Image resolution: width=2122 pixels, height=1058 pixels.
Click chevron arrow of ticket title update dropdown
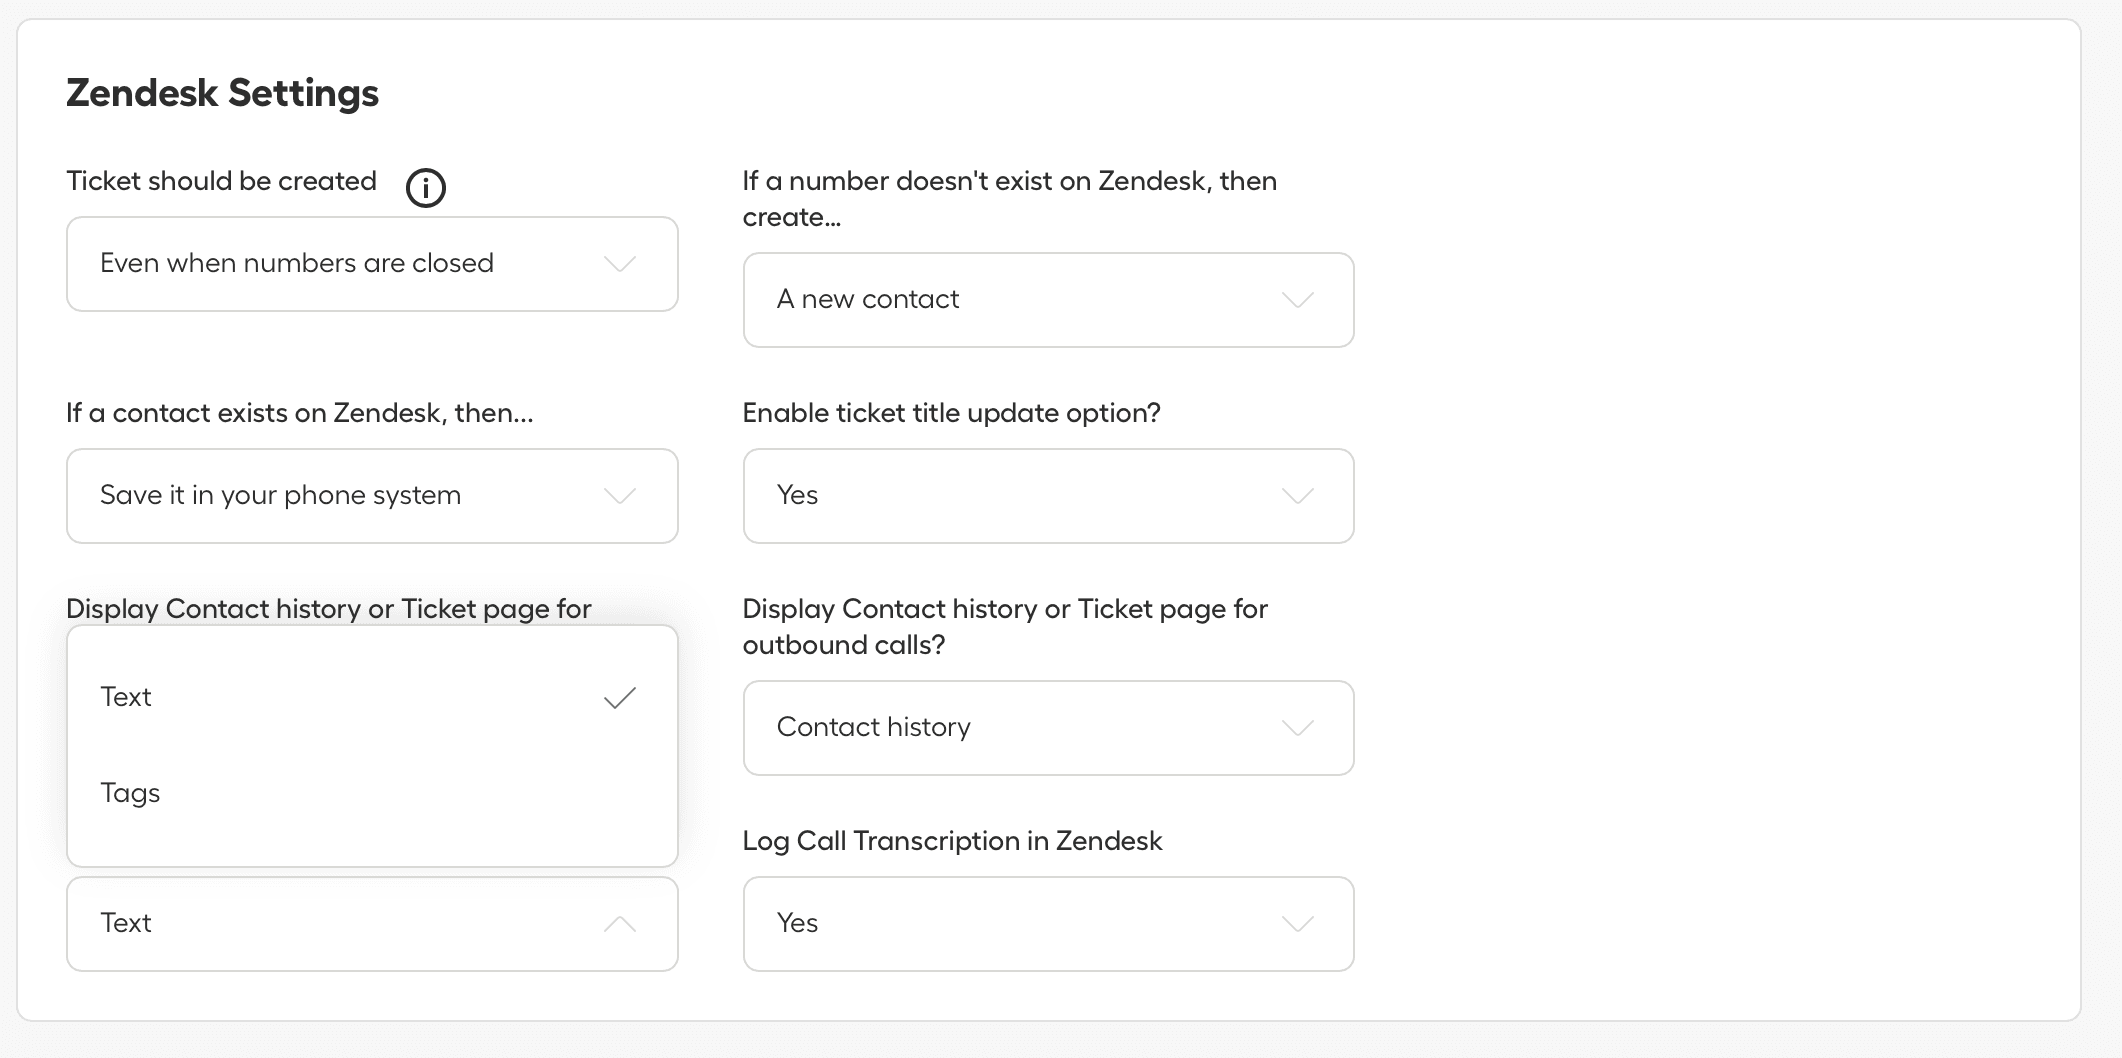coord(1297,496)
